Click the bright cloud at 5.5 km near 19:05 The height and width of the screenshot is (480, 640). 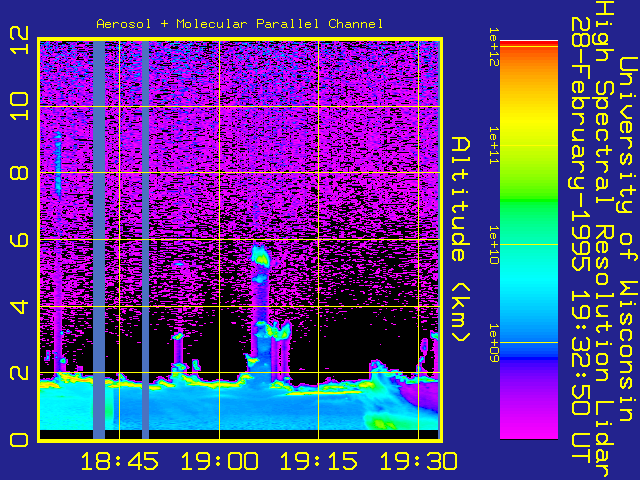[260, 257]
